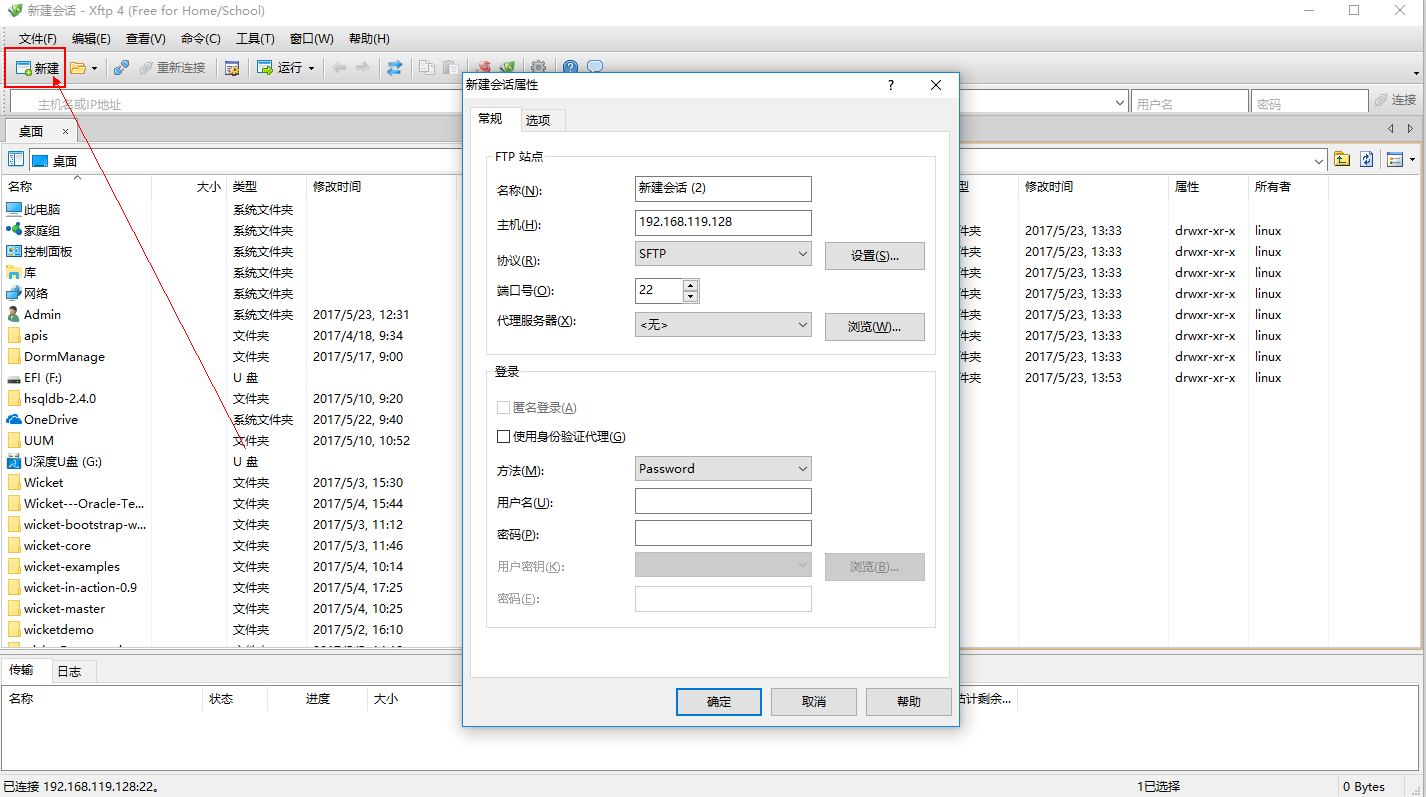Screen dimensions: 1426x797
Task: Click the 帮助 help button in the dialog
Action: 909,702
